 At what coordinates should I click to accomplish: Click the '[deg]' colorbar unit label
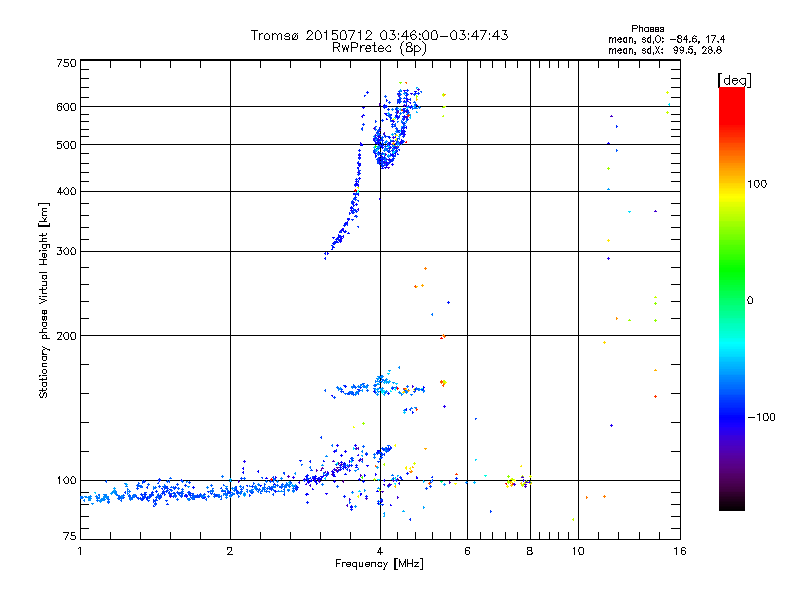[734, 80]
